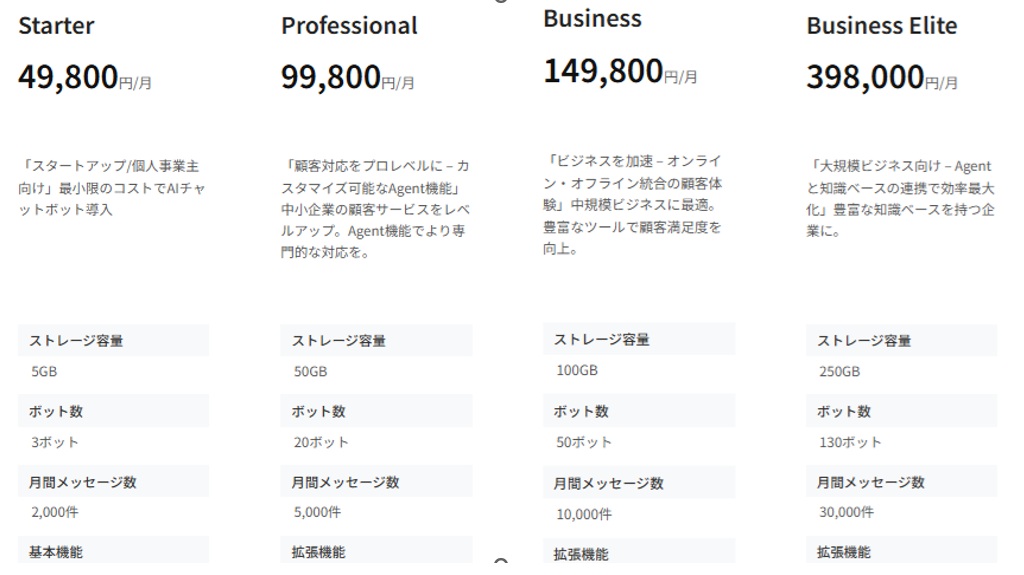Image resolution: width=1024 pixels, height=575 pixels.
Task: Click Business's 月間メッセージ数 row header
Action: (639, 483)
